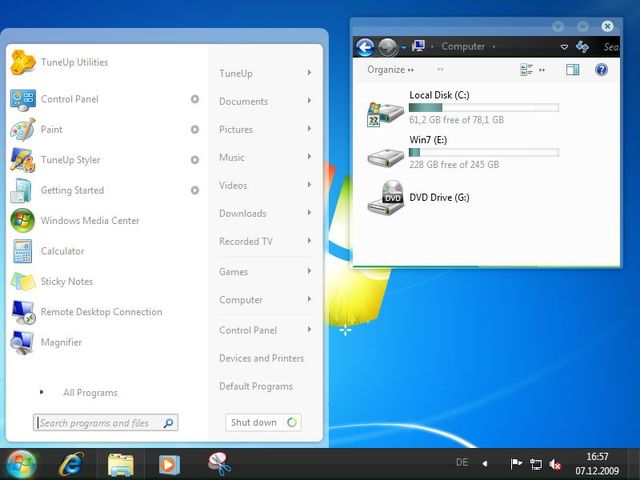Click muted volume tray icon
640x480 pixels.
tap(555, 464)
